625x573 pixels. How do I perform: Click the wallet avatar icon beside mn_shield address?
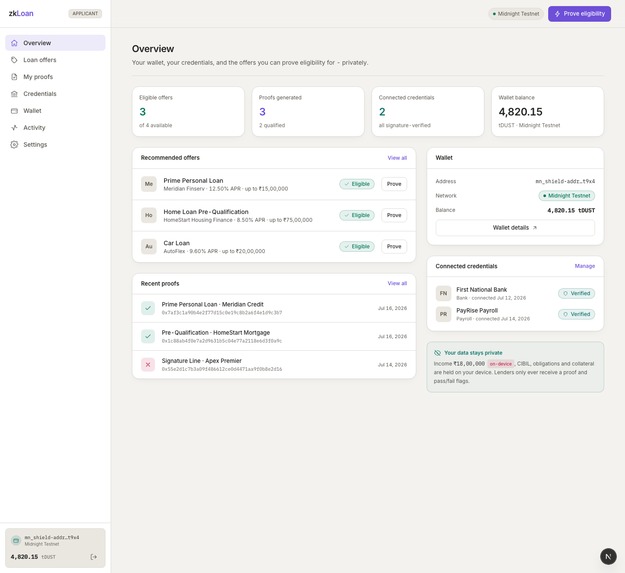pyautogui.click(x=16, y=540)
